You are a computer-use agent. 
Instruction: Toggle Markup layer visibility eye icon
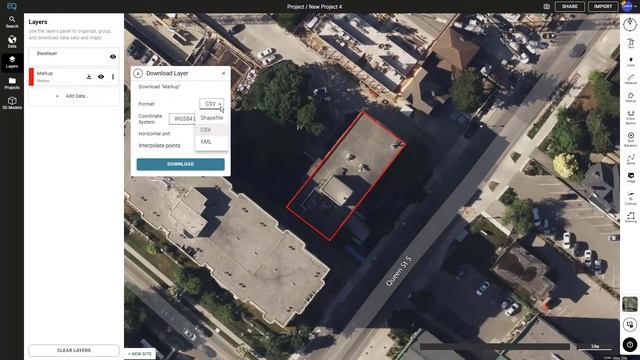point(101,76)
